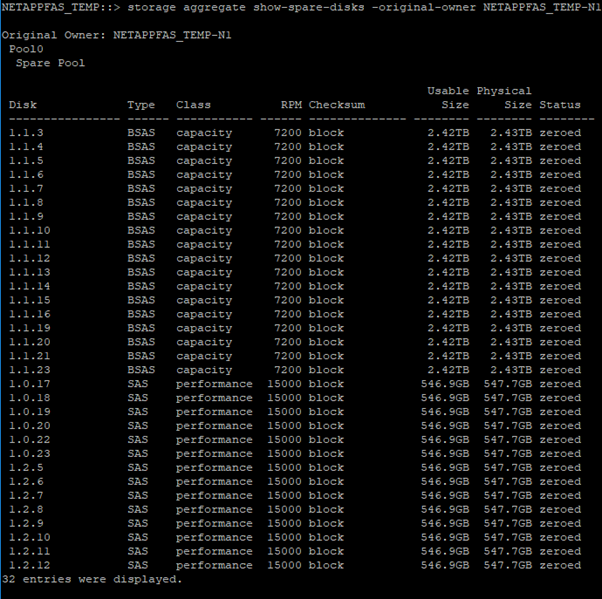The image size is (602, 599).
Task: Select disk name 1.1.8
Action: [26, 202]
